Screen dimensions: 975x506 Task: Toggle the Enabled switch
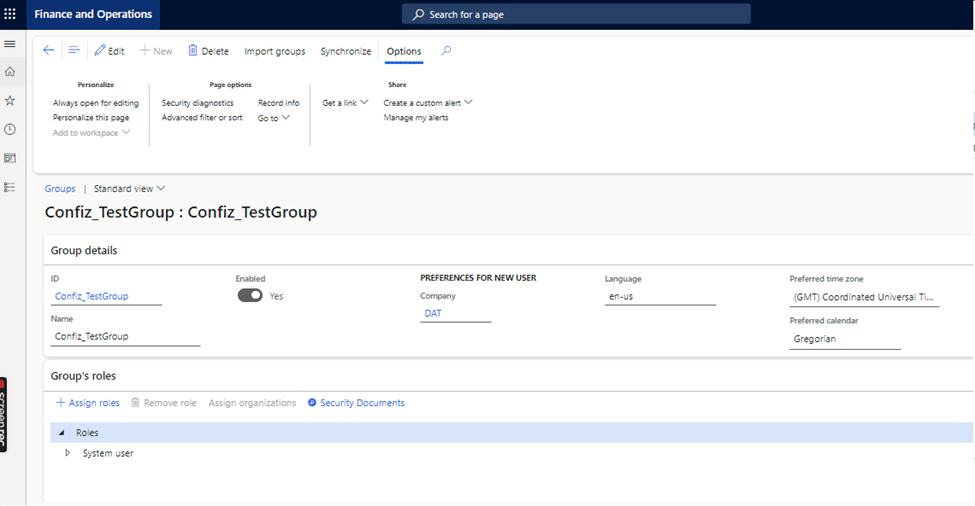(x=250, y=296)
